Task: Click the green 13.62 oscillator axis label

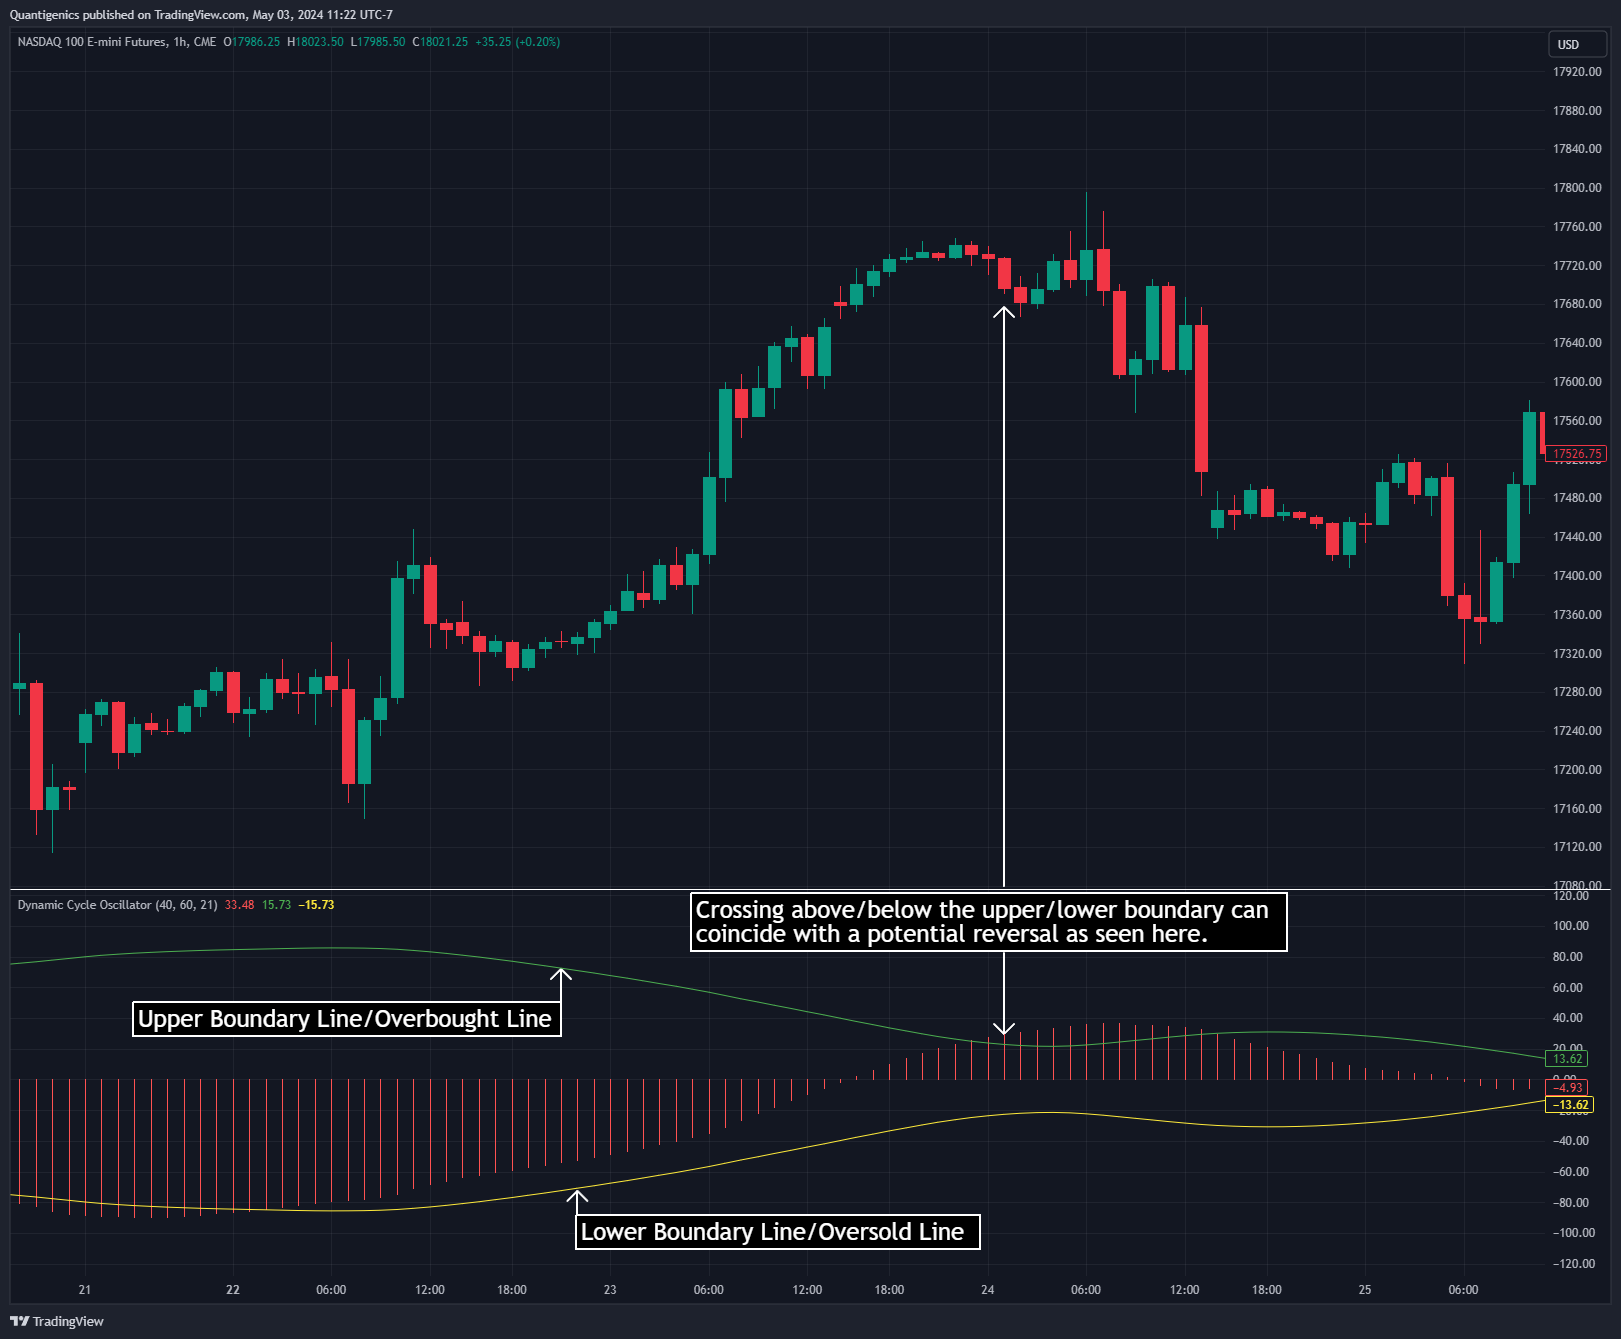Action: pyautogui.click(x=1567, y=1059)
